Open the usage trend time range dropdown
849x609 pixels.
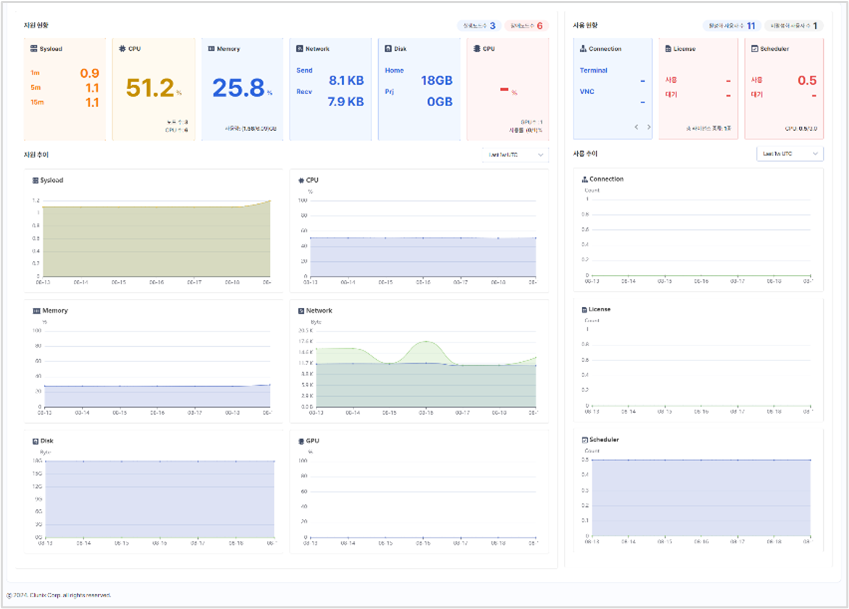pos(790,154)
